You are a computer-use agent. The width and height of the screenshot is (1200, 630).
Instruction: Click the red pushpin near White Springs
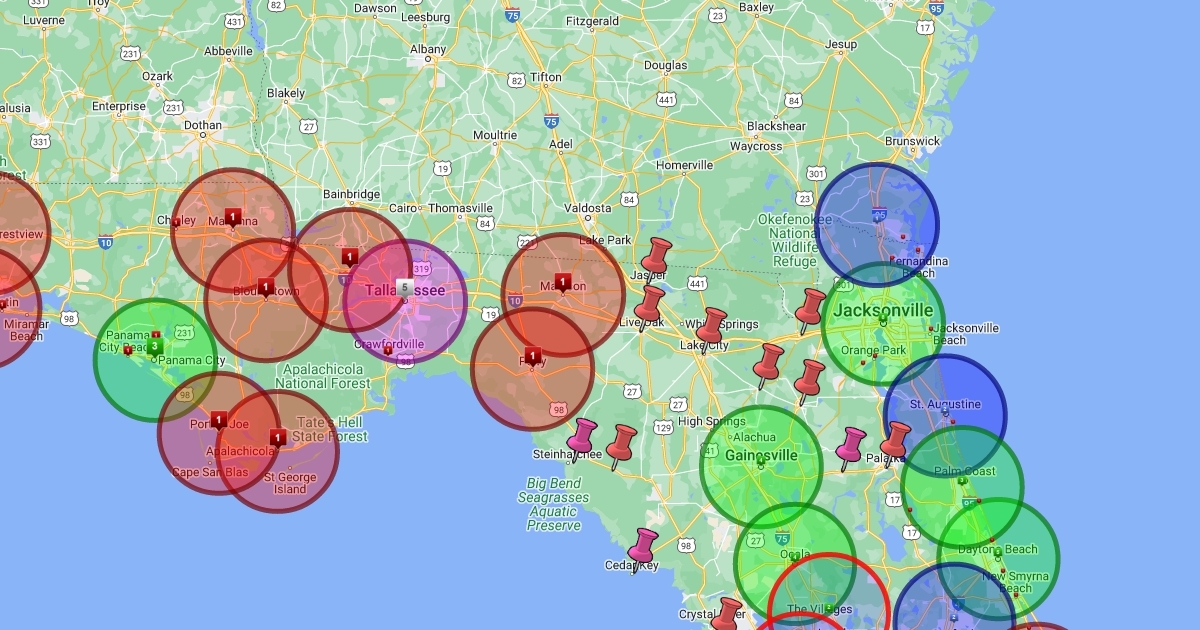711,324
